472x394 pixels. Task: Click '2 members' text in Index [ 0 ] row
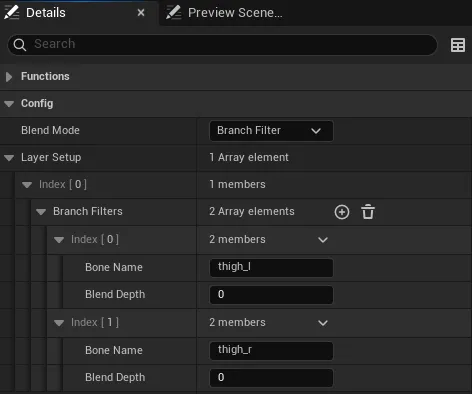(x=238, y=239)
